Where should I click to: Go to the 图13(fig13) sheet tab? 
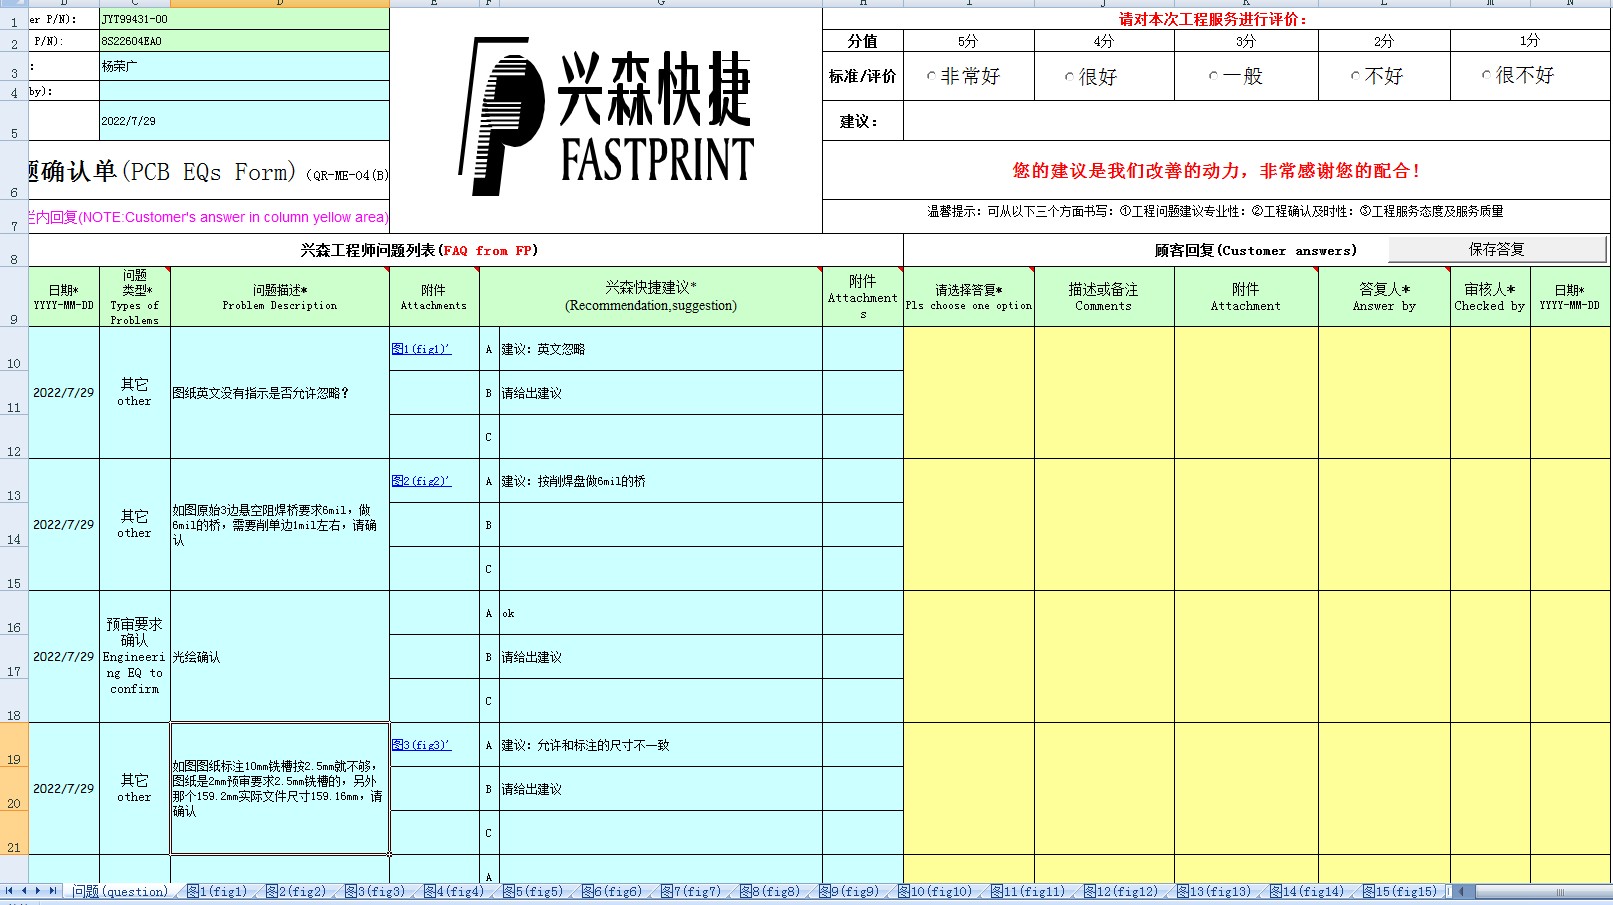pos(1213,891)
